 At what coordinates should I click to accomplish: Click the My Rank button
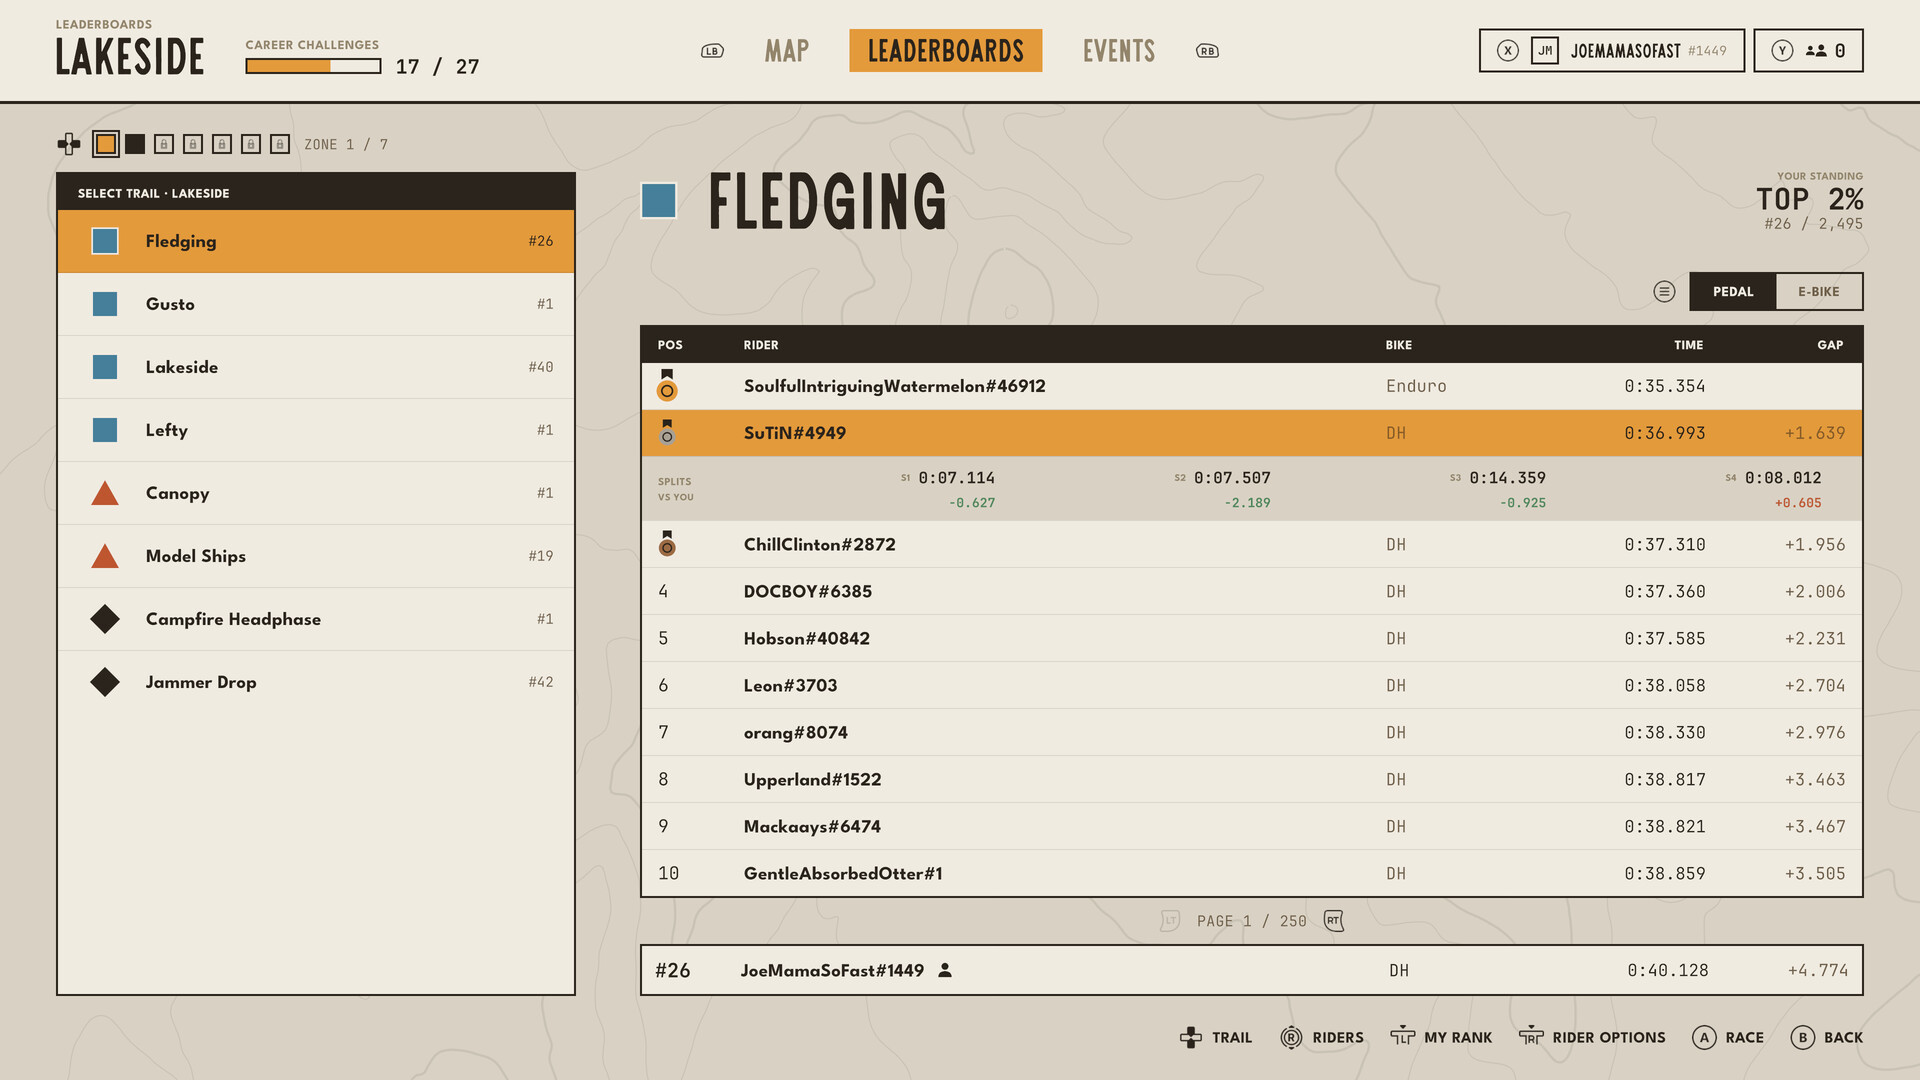click(x=1441, y=1037)
